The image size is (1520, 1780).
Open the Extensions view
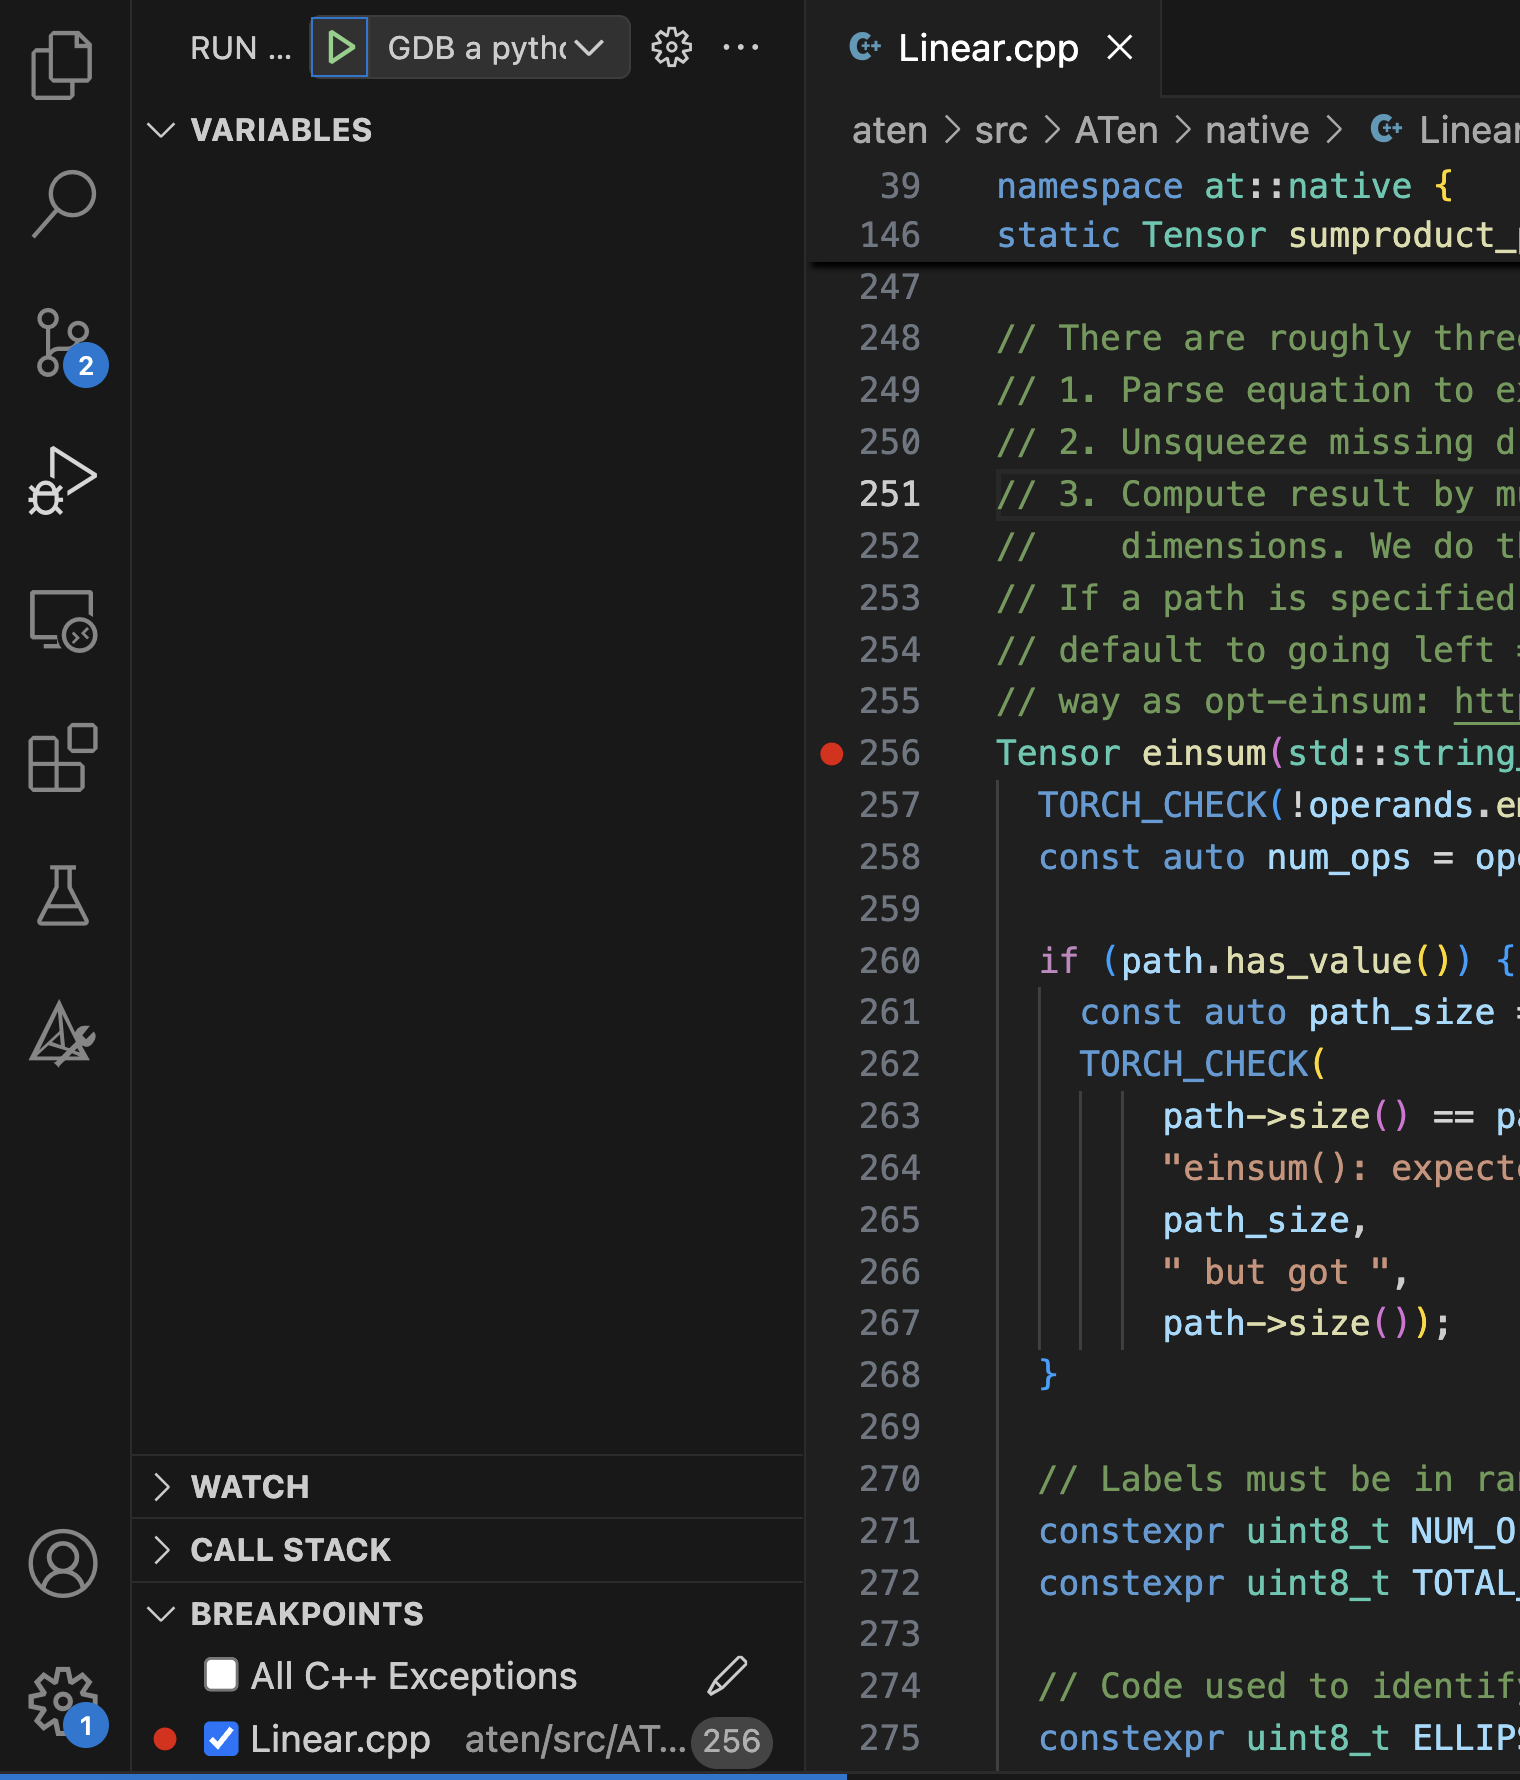pyautogui.click(x=62, y=758)
